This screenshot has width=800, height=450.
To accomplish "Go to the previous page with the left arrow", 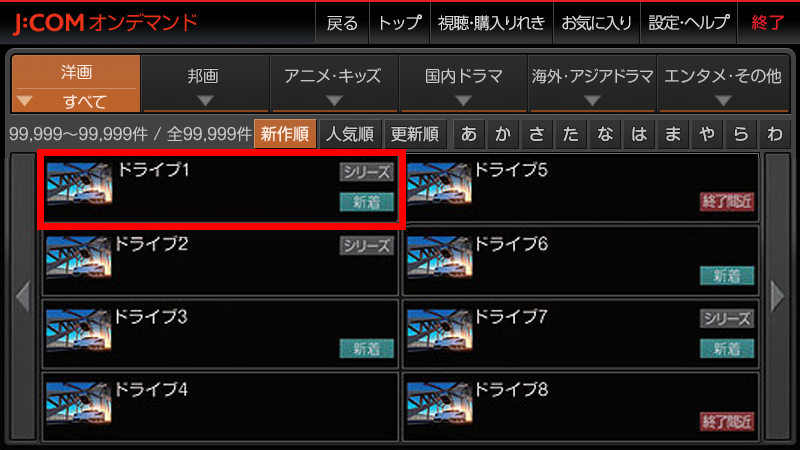I will [23, 296].
